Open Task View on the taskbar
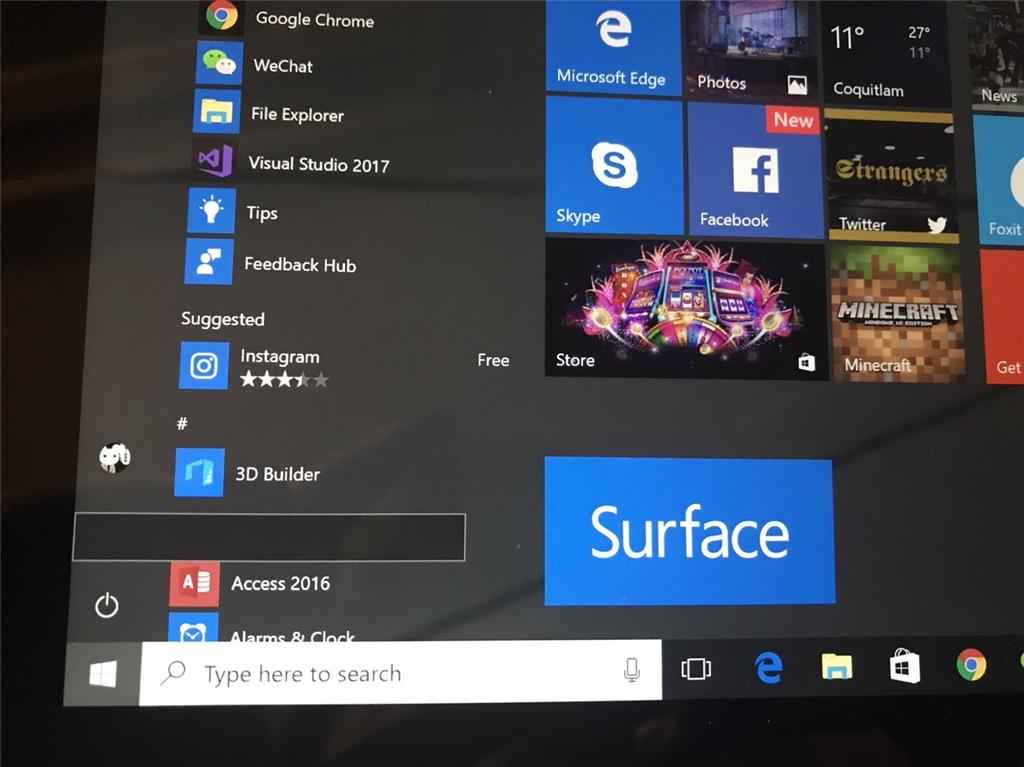1024x767 pixels. point(696,669)
